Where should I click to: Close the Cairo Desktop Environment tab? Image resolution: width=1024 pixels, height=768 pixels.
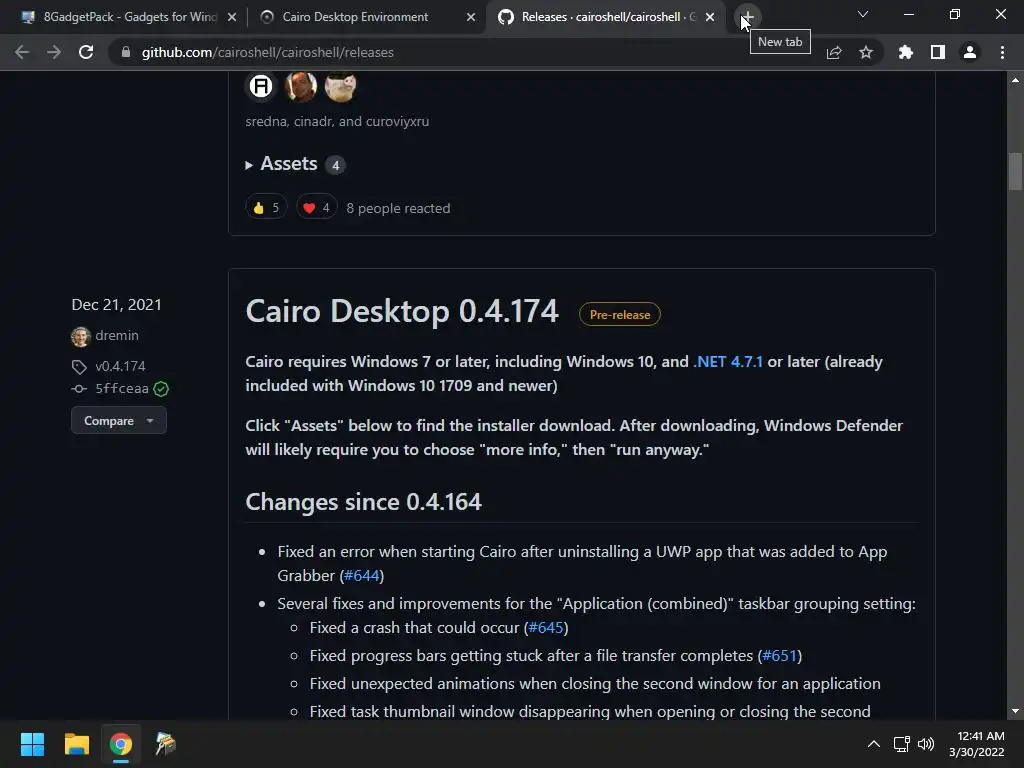(x=471, y=18)
